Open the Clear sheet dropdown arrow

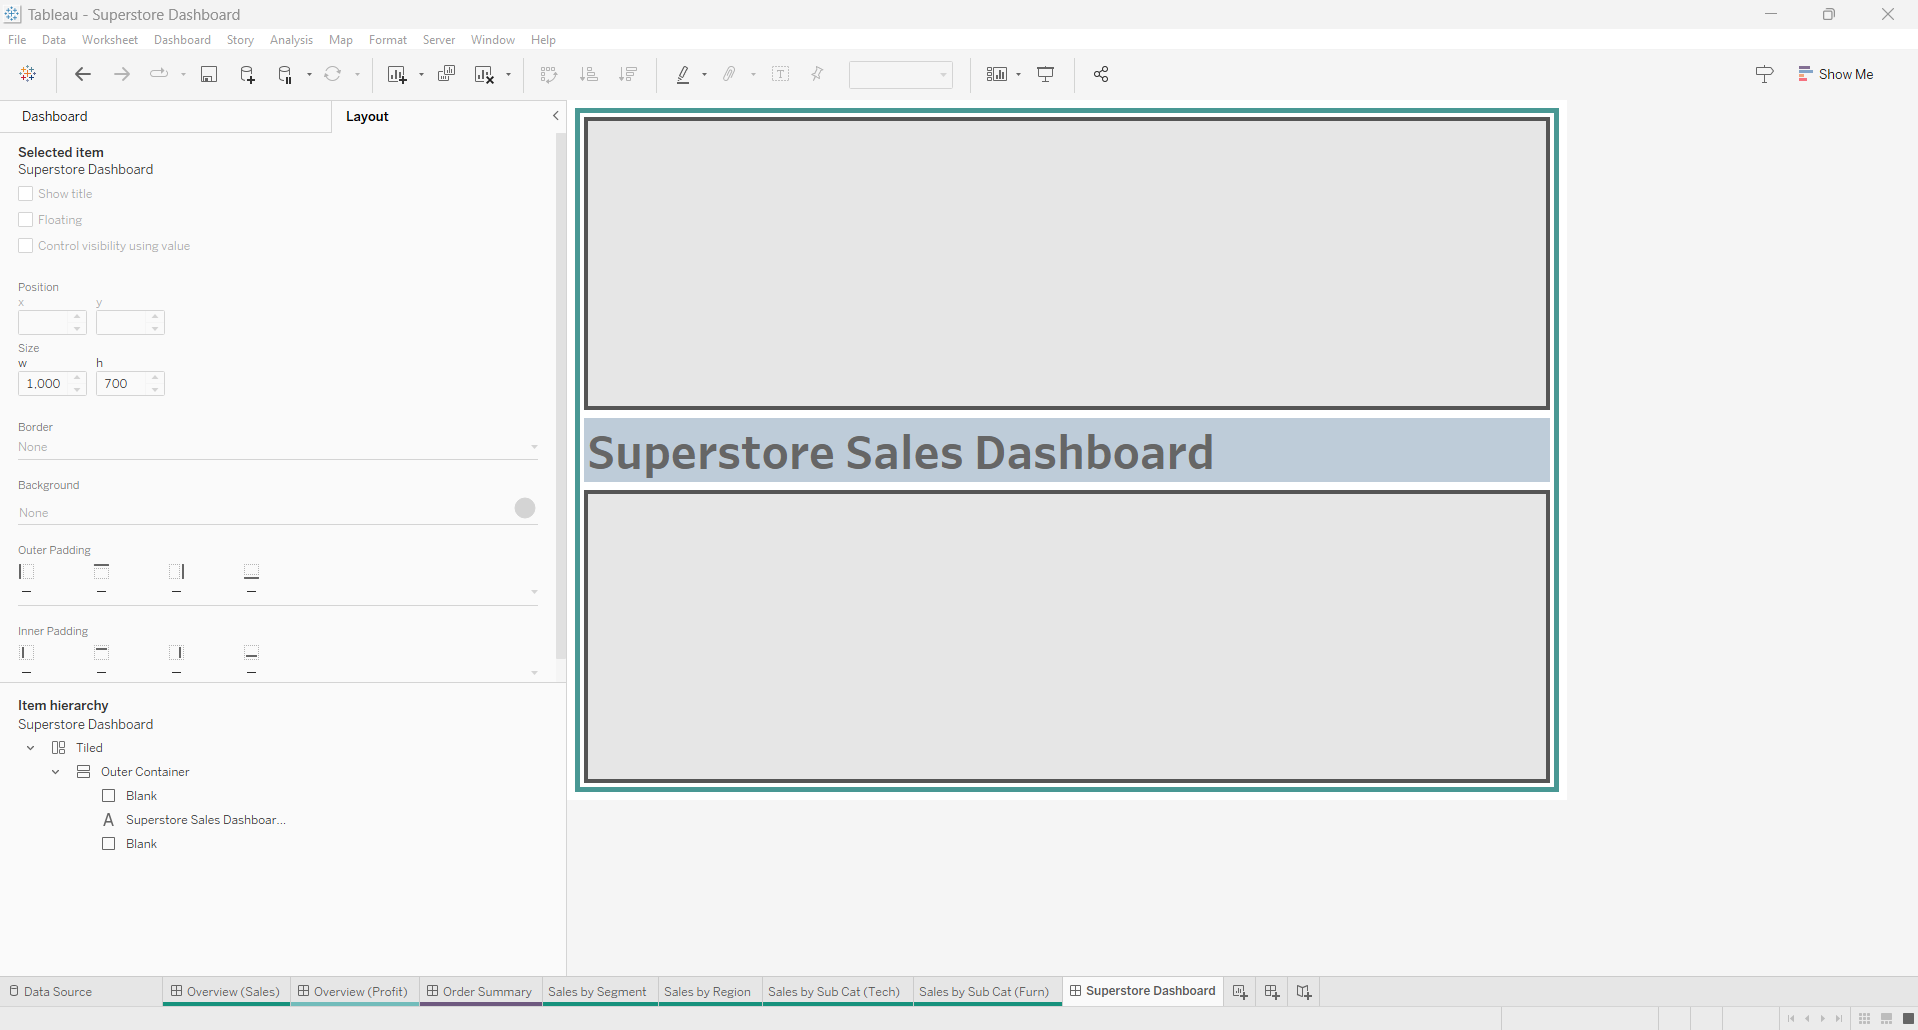508,74
